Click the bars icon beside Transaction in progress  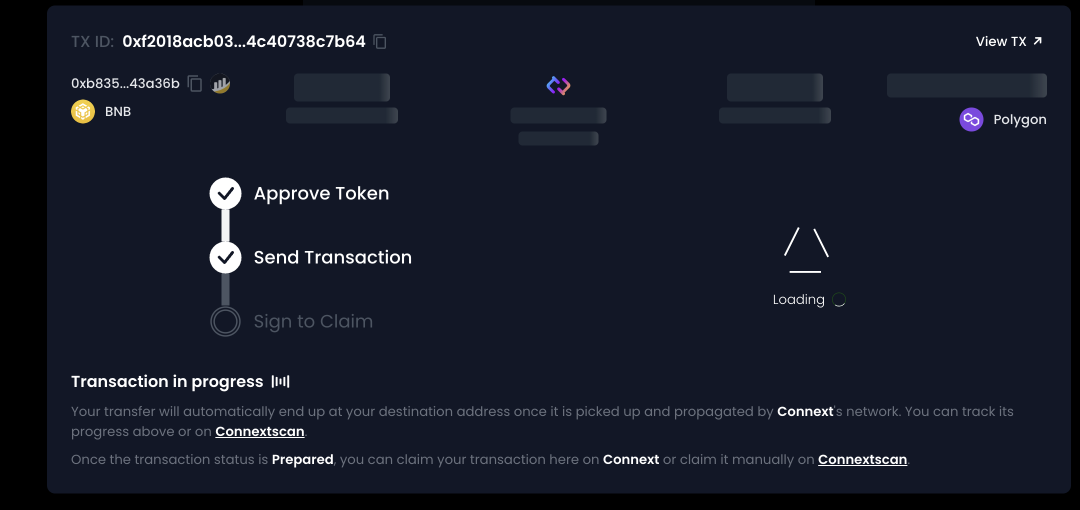(x=281, y=382)
